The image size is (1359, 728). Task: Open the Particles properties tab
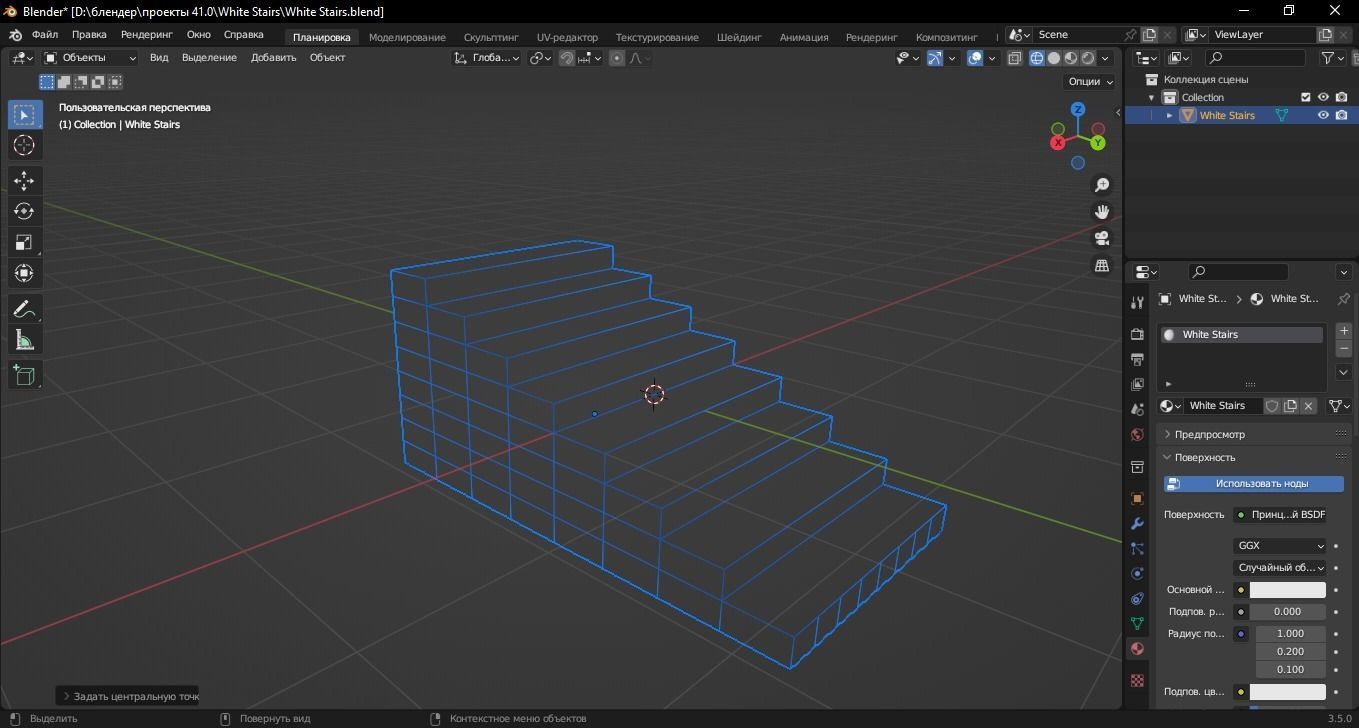[x=1137, y=548]
